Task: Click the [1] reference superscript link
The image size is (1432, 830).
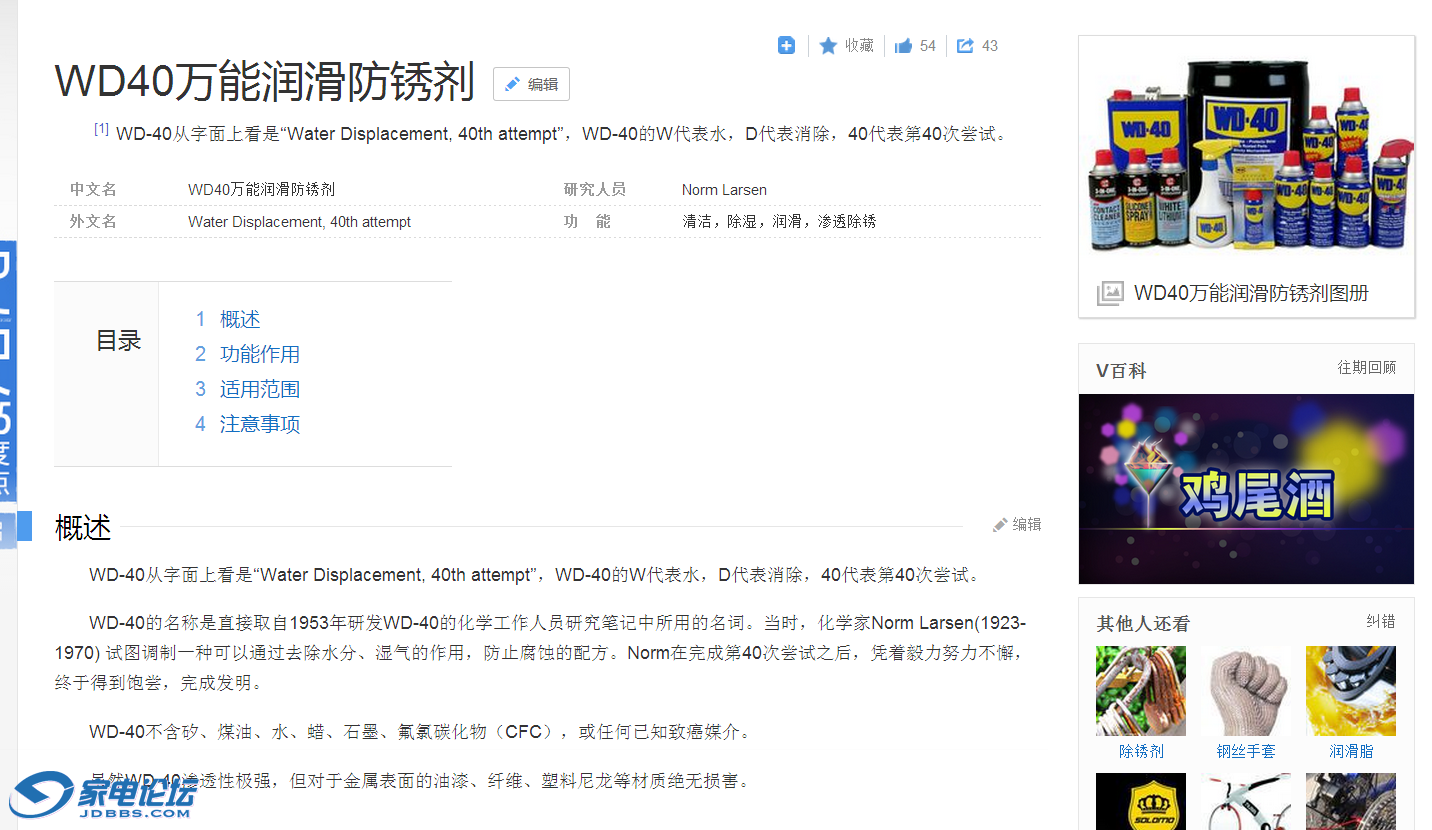Action: [100, 127]
